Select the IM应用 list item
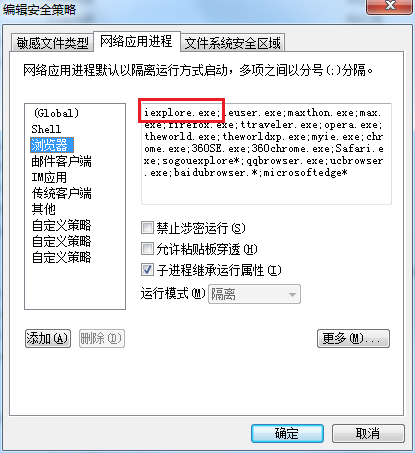Image resolution: width=415 pixels, height=453 pixels. coord(49,177)
